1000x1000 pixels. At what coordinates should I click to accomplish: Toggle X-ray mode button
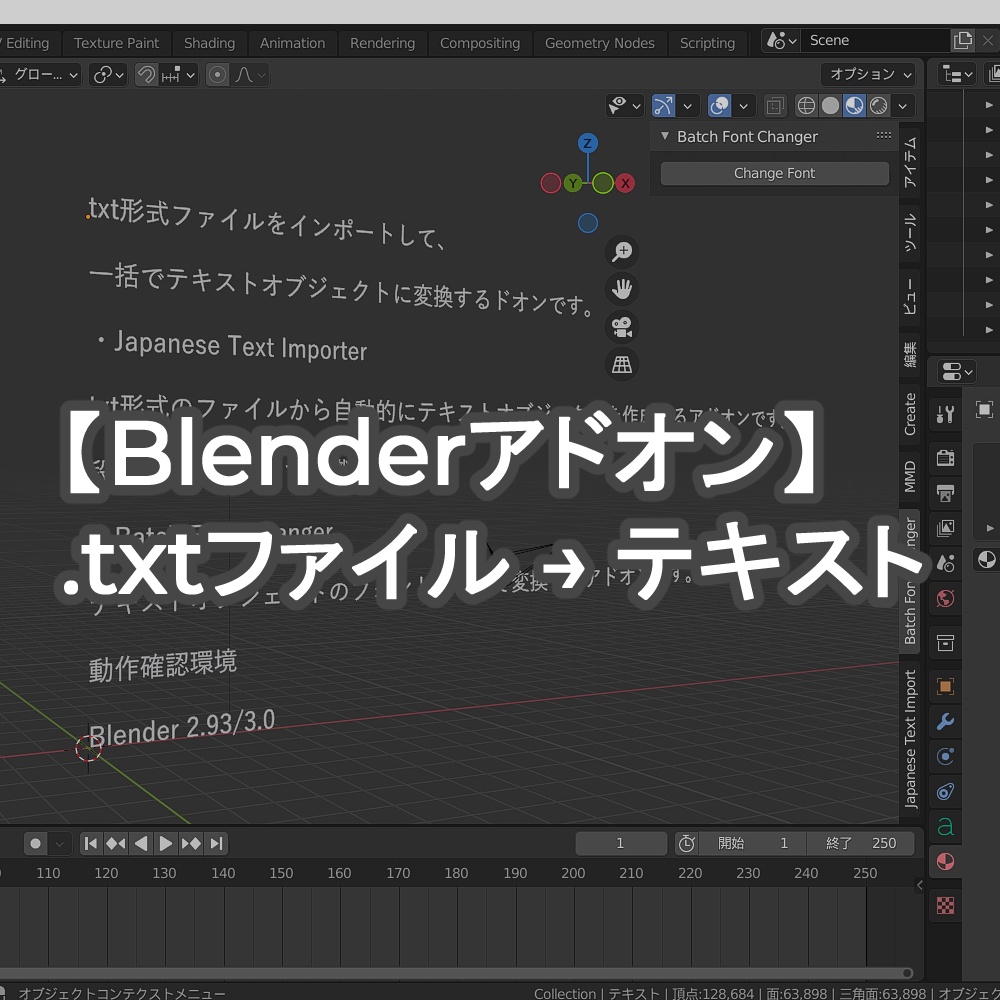click(775, 106)
